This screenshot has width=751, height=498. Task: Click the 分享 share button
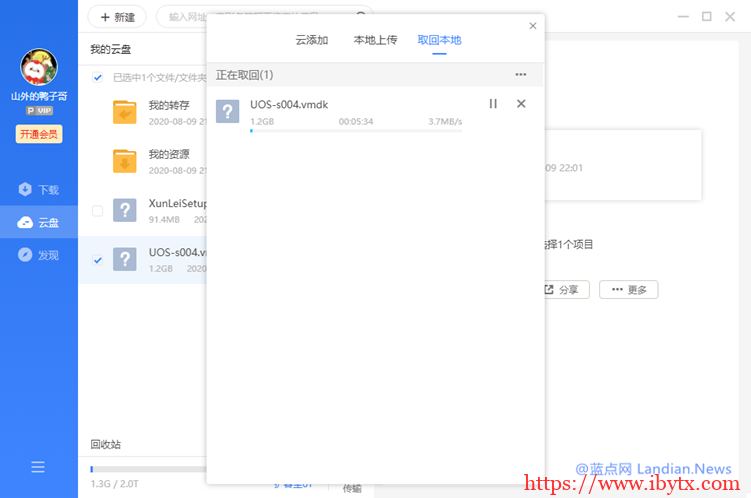point(561,290)
